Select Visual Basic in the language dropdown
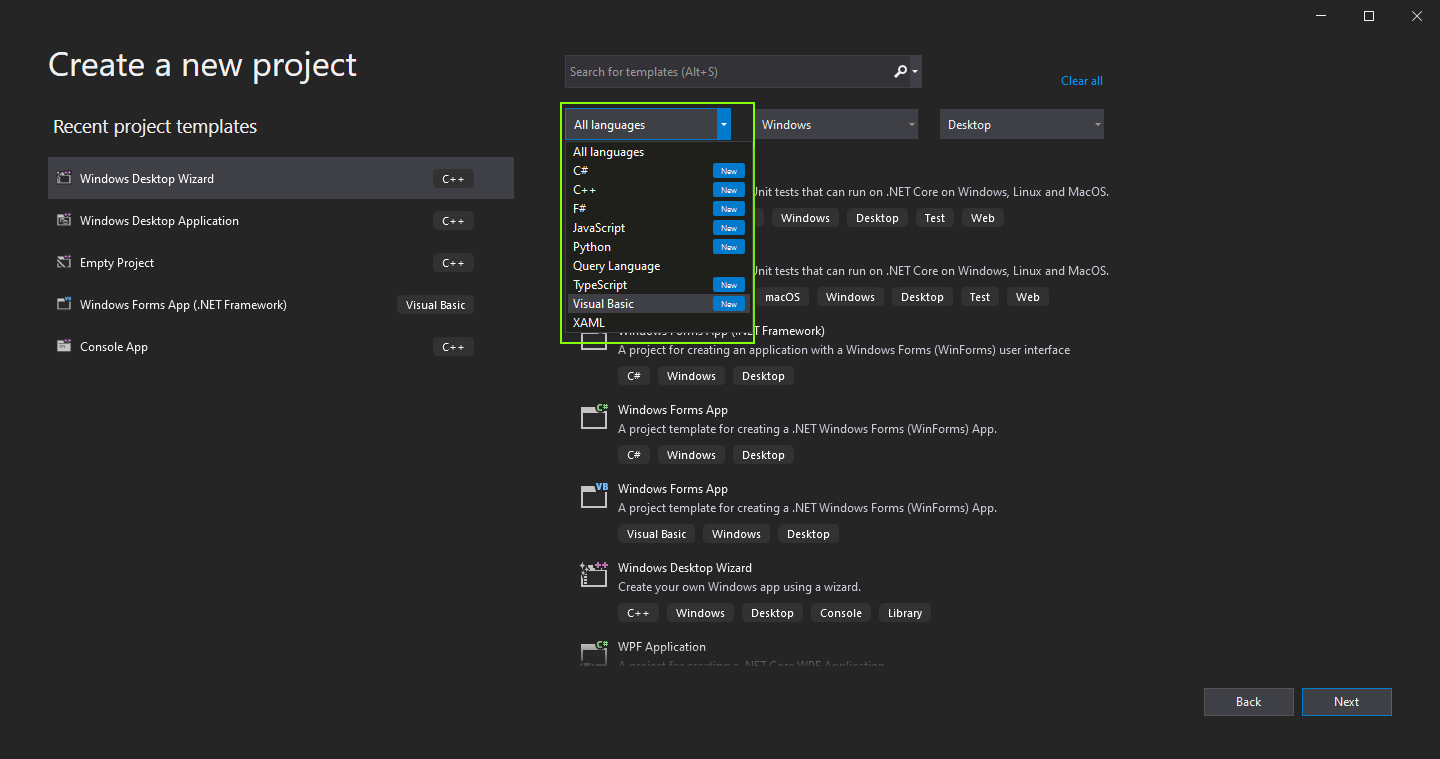 coord(657,304)
